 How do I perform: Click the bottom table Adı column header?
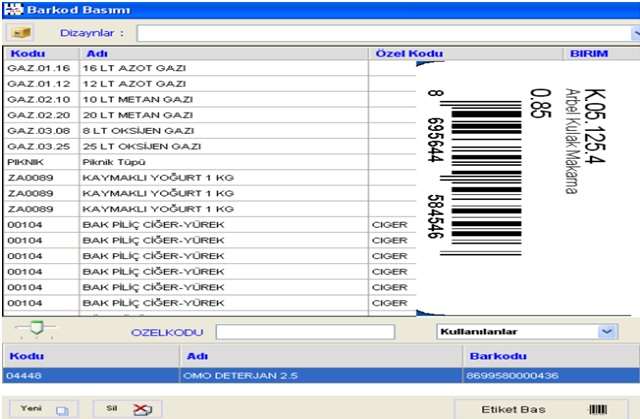321,356
